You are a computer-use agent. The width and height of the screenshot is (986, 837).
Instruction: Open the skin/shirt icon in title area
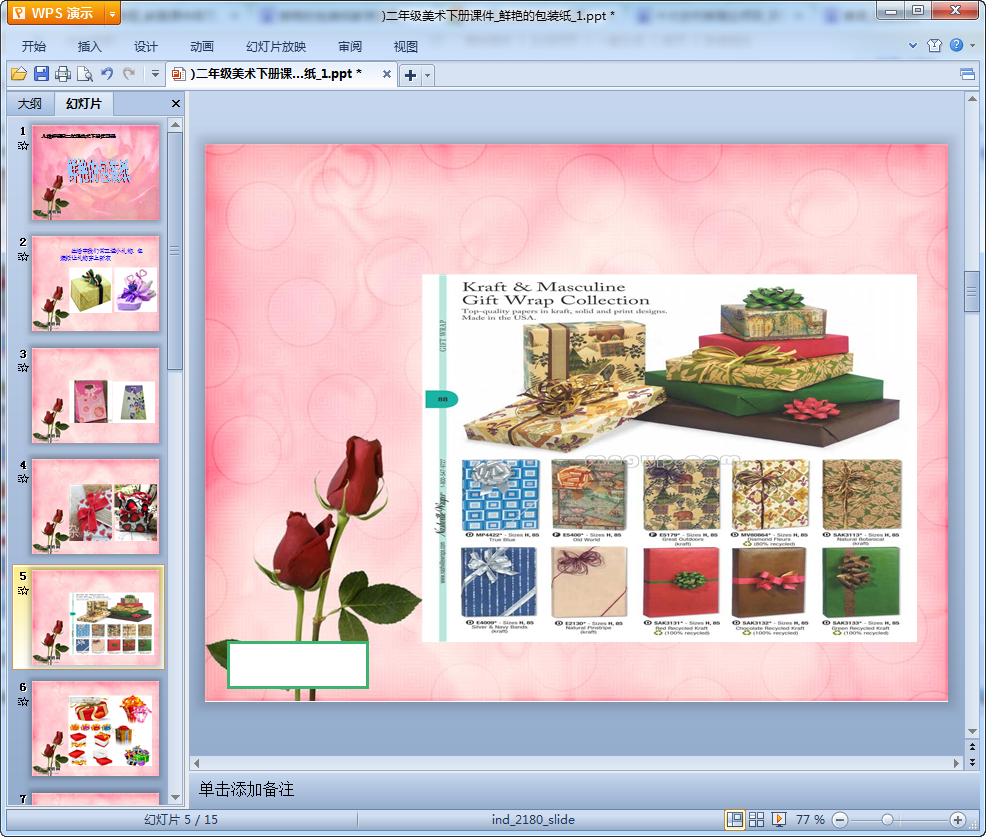[x=934, y=45]
